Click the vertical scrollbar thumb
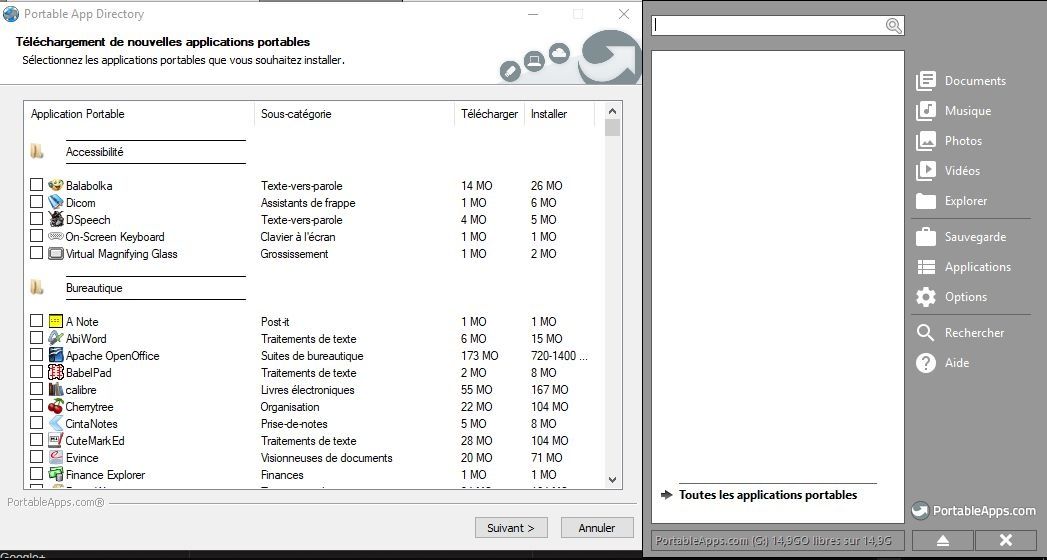The height and width of the screenshot is (560, 1047). pyautogui.click(x=612, y=127)
